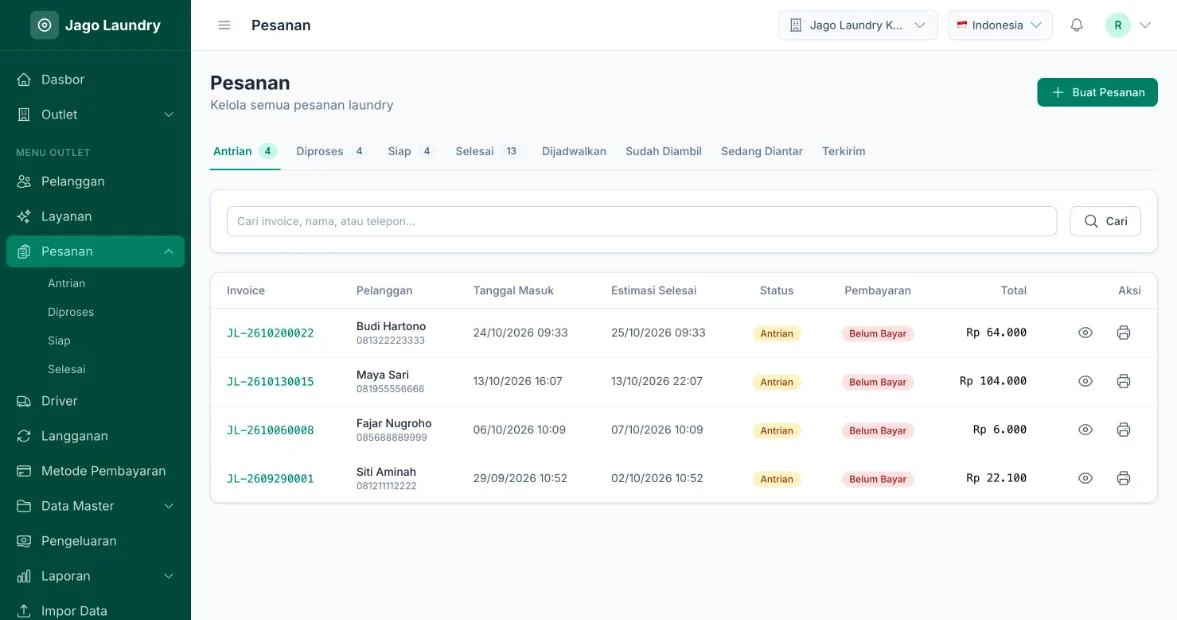The image size is (1177, 620).
Task: Select the Sedang Diantar tab
Action: [x=762, y=151]
